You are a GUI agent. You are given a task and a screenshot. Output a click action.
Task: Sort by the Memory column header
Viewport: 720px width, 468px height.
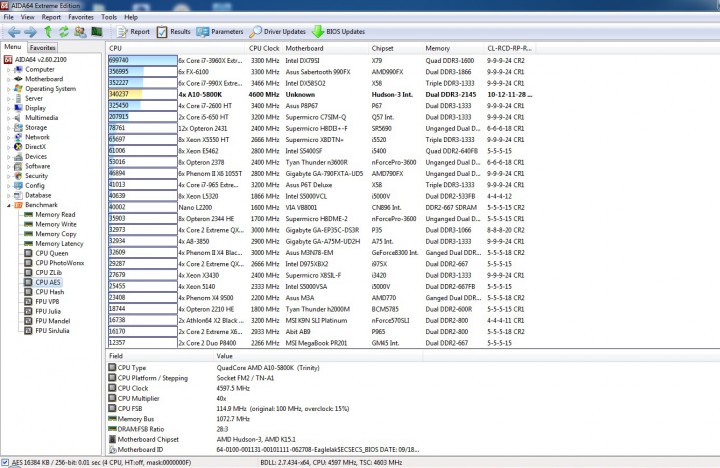453,48
